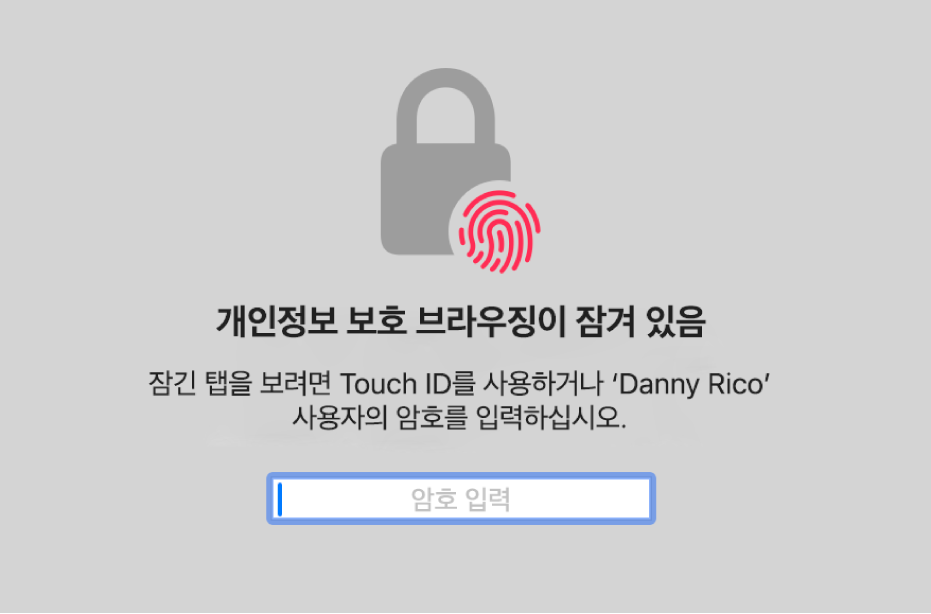Focus the 암호 입력 password field
The height and width of the screenshot is (614, 931).
click(461, 499)
